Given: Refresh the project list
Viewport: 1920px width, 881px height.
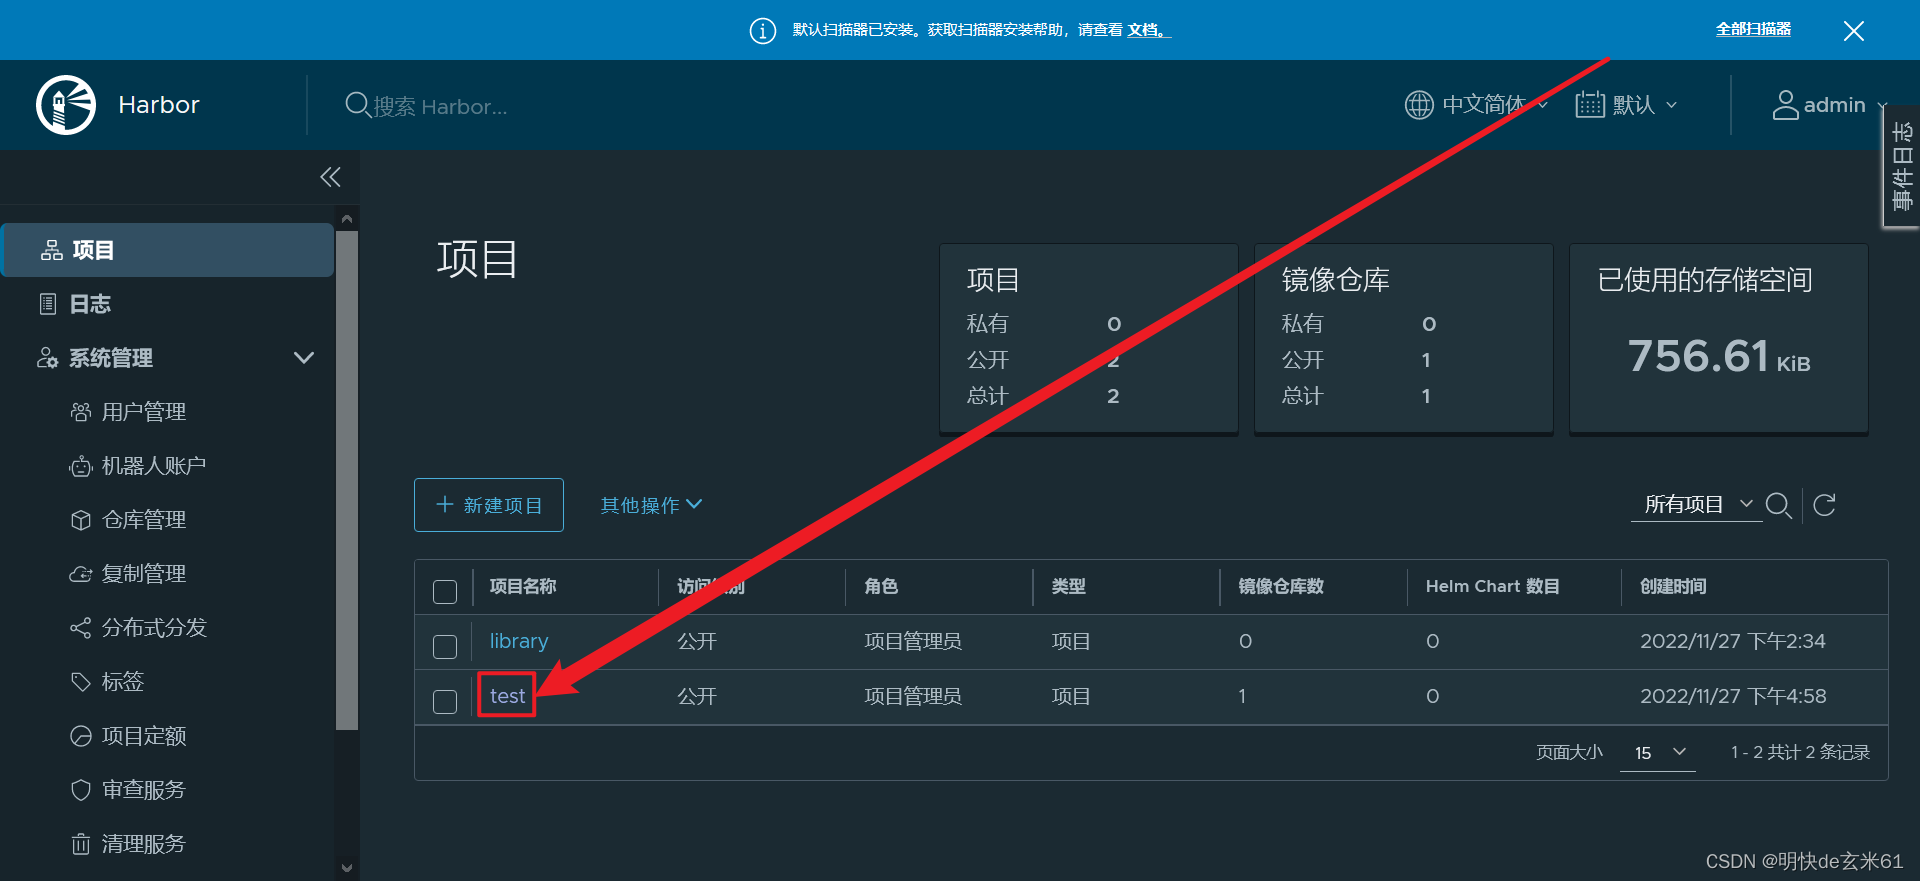Looking at the screenshot, I should pyautogui.click(x=1824, y=505).
